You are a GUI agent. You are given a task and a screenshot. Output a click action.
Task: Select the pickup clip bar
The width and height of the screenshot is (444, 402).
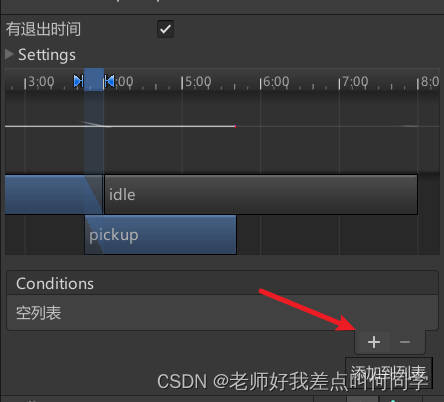(x=160, y=235)
